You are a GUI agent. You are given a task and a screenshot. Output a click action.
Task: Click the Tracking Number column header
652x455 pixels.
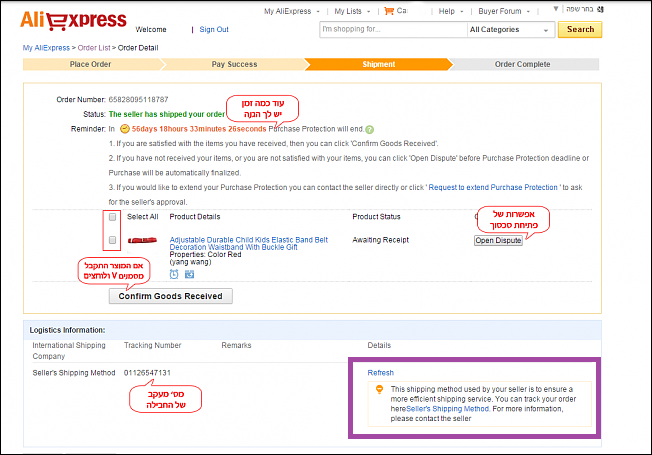(153, 345)
